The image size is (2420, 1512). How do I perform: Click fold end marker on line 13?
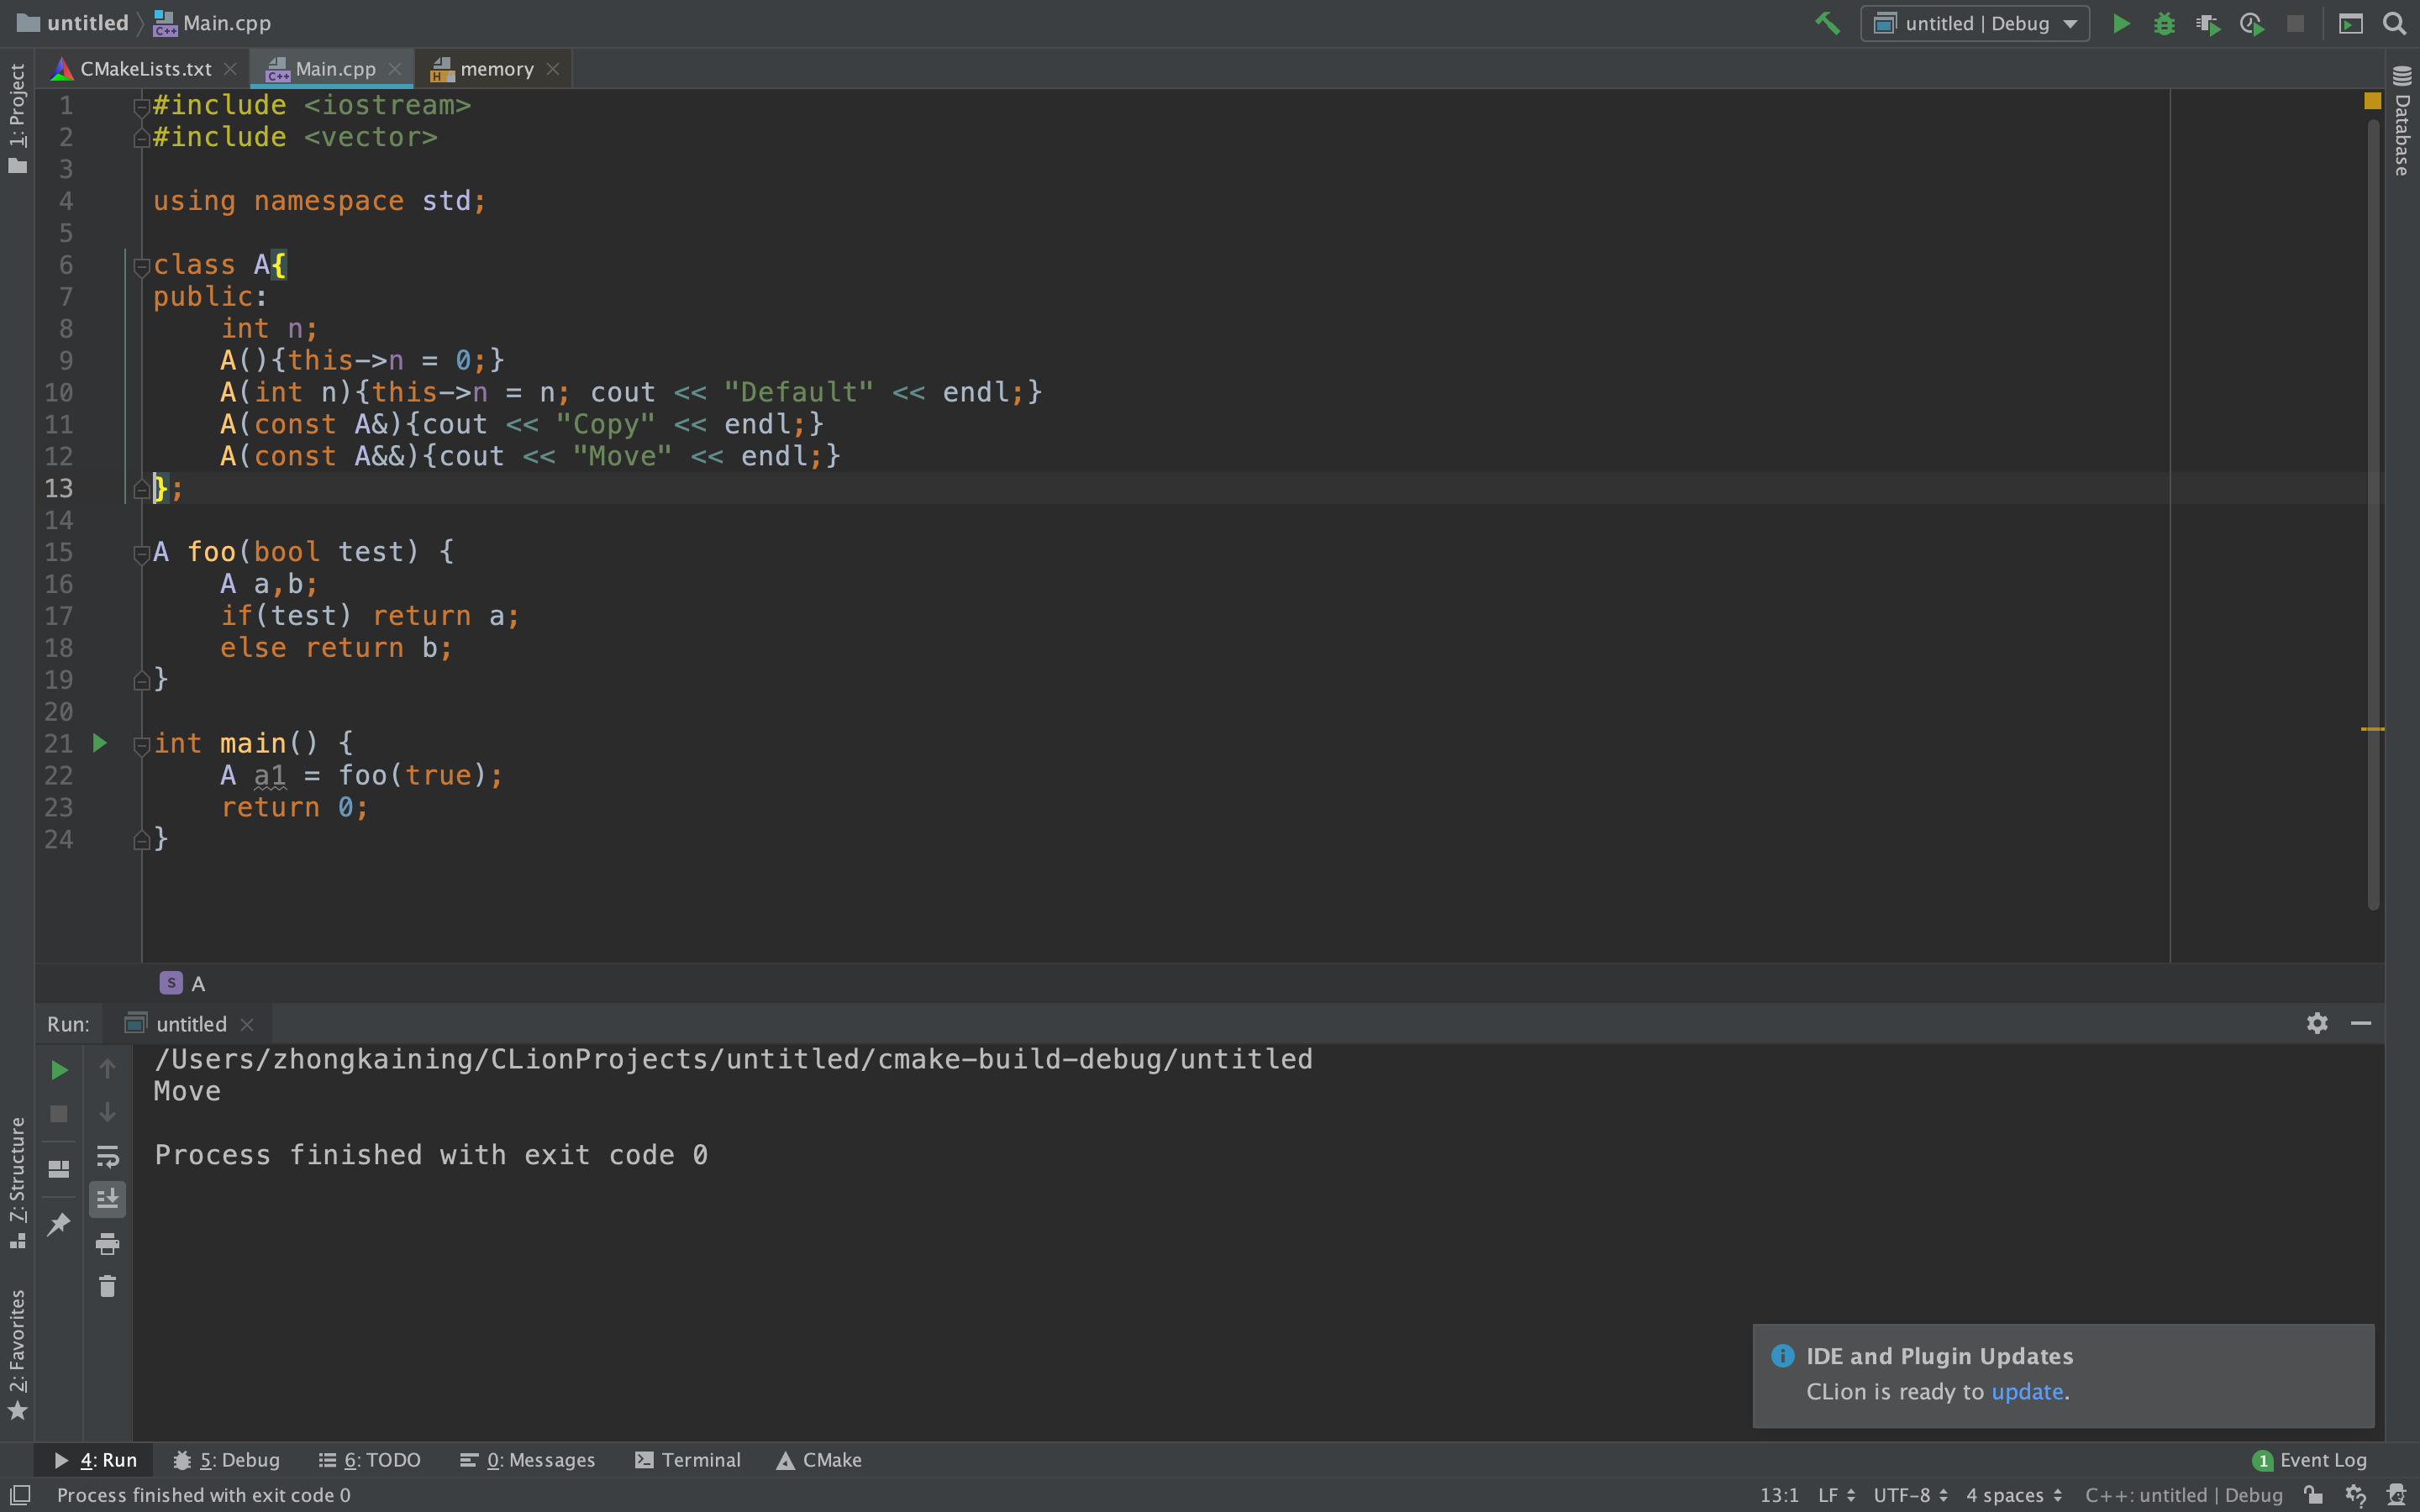(x=141, y=488)
